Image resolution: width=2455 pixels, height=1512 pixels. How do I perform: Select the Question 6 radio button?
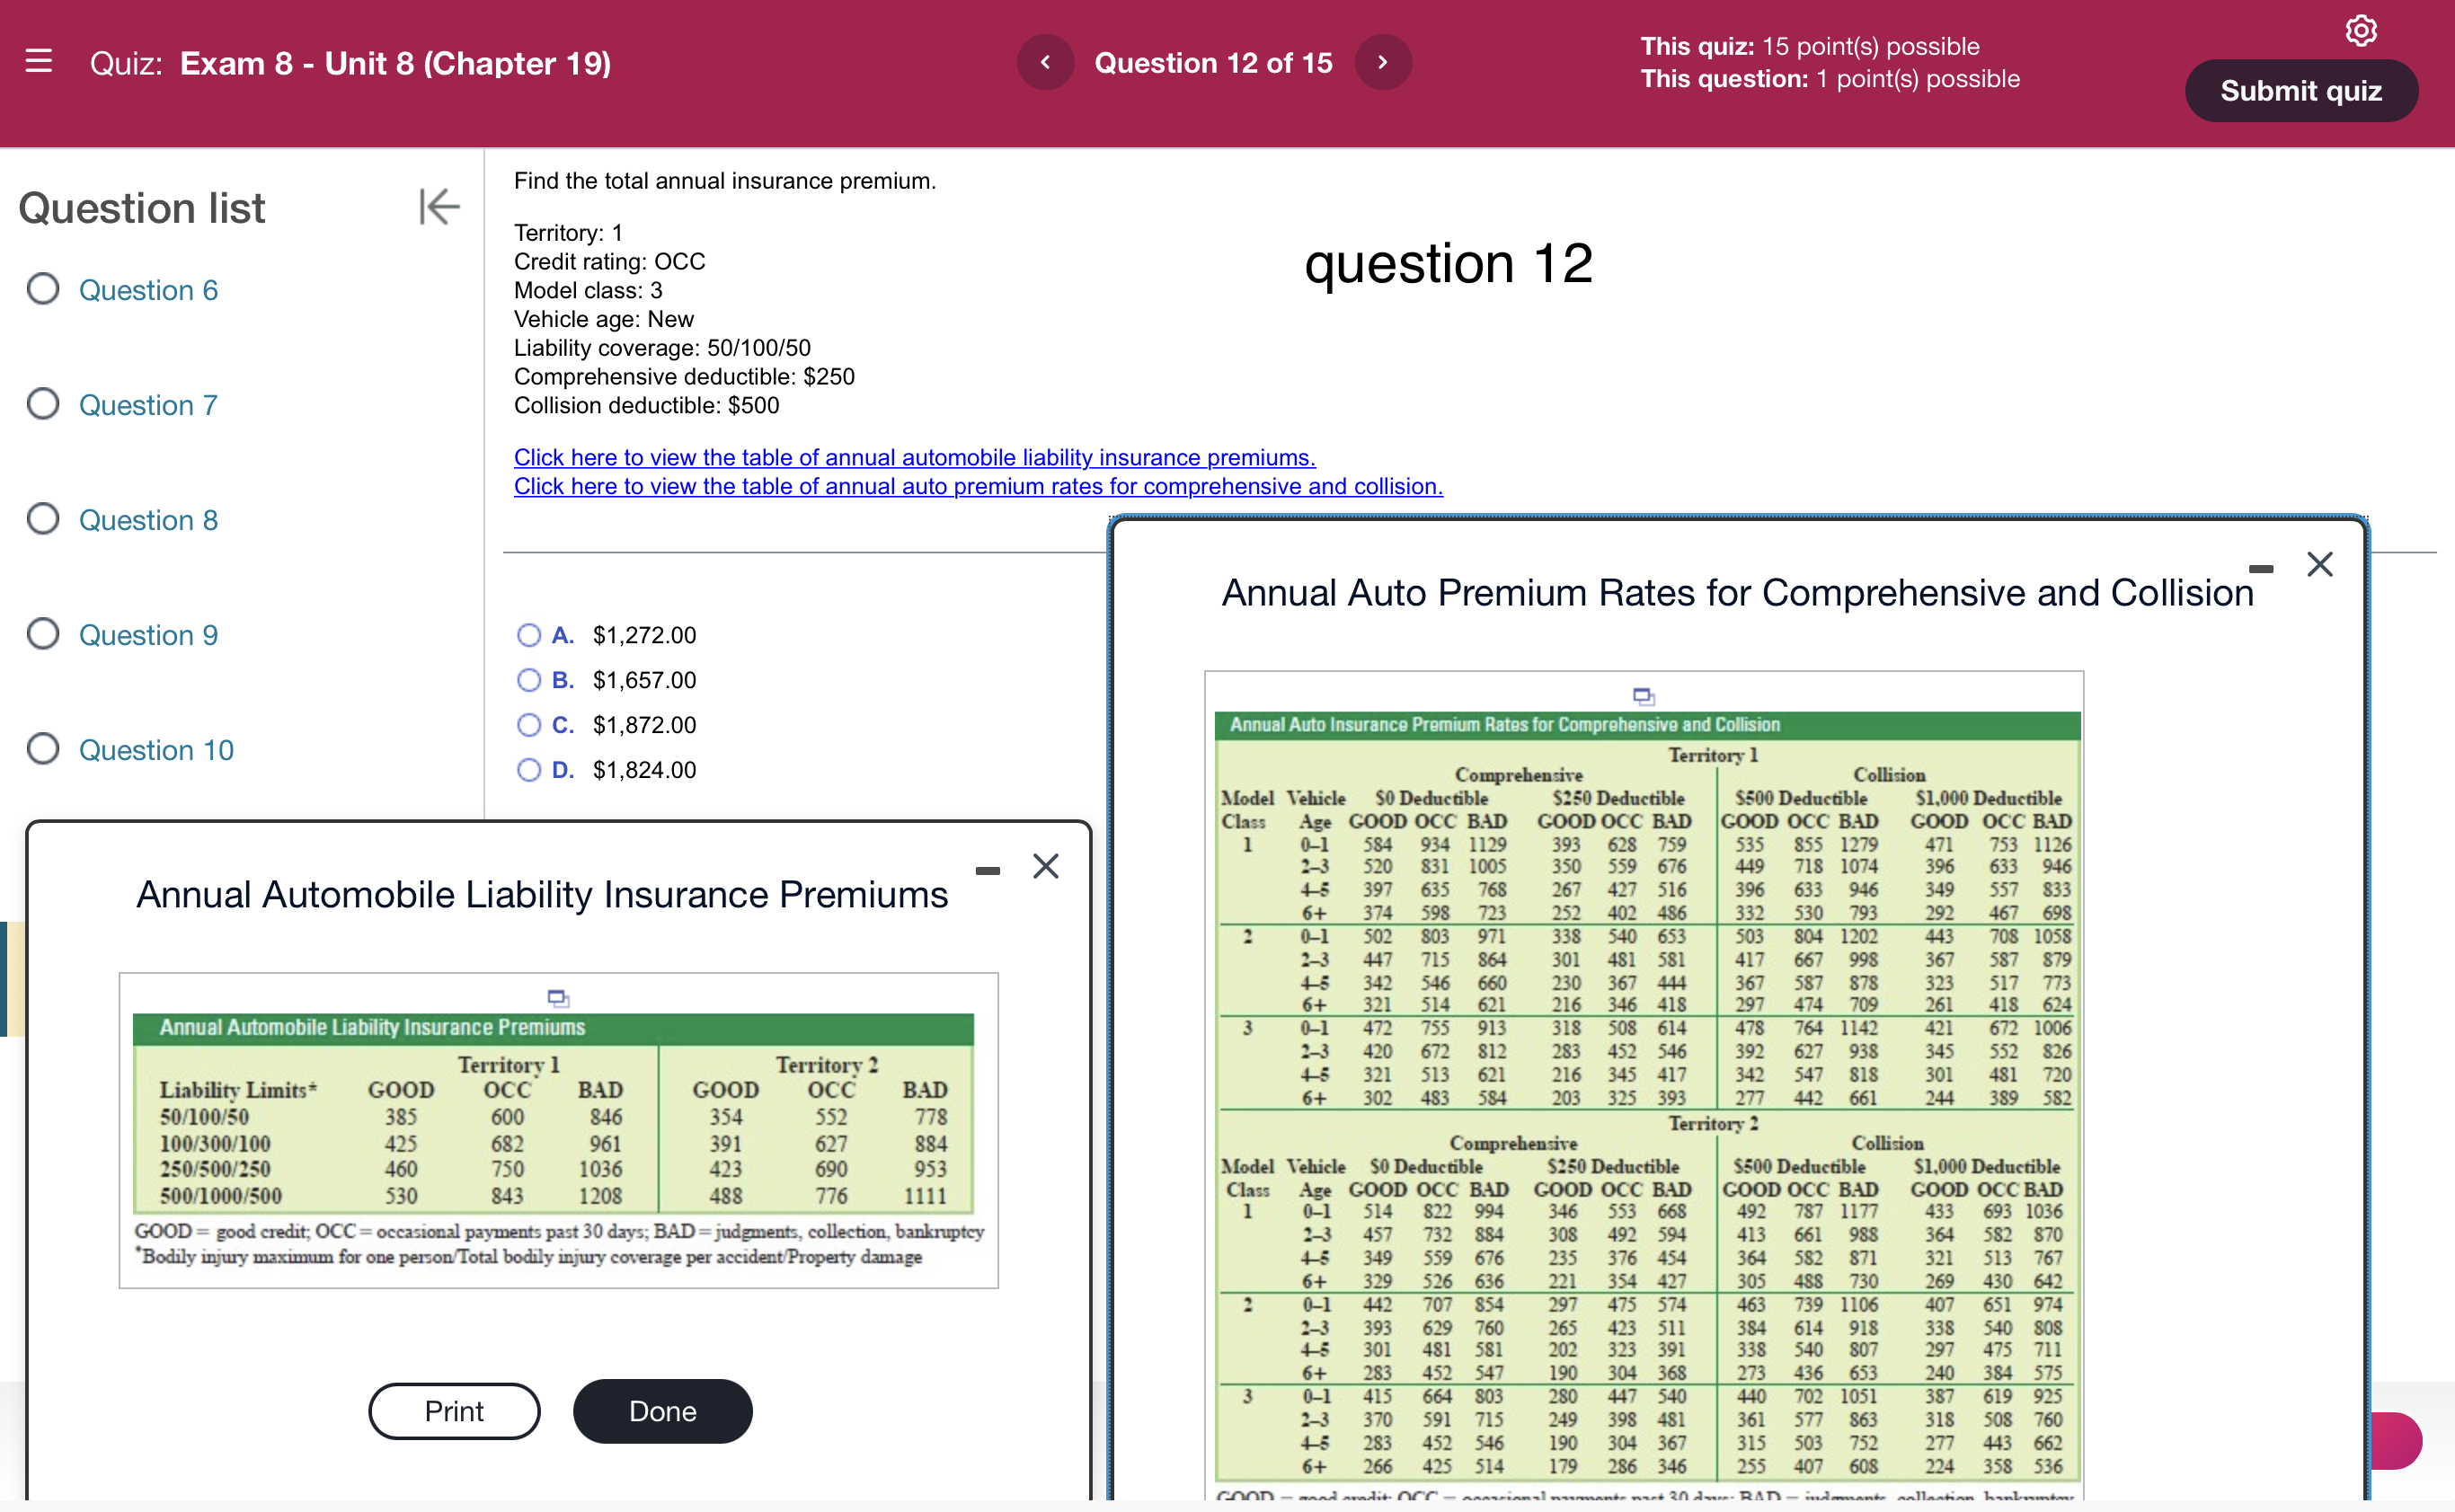pyautogui.click(x=42, y=289)
